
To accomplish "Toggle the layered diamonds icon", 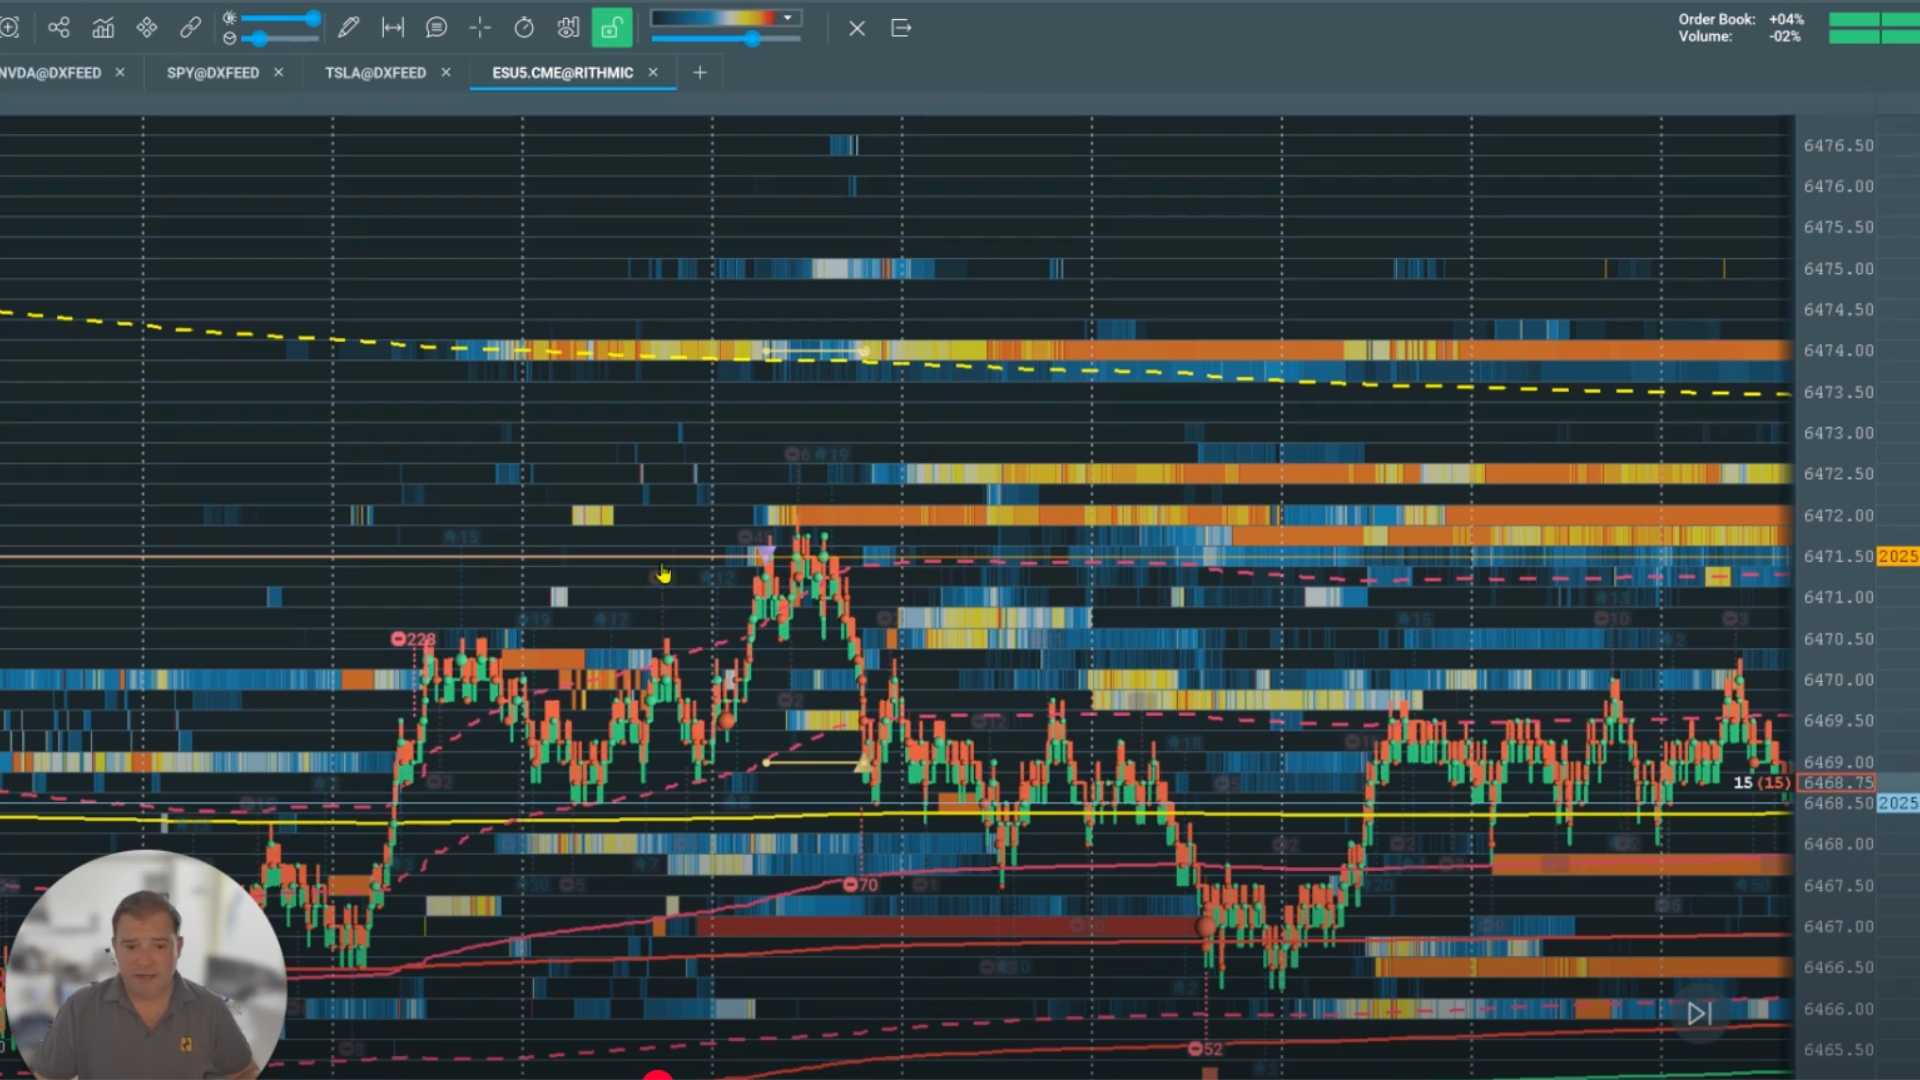I will [x=147, y=28].
